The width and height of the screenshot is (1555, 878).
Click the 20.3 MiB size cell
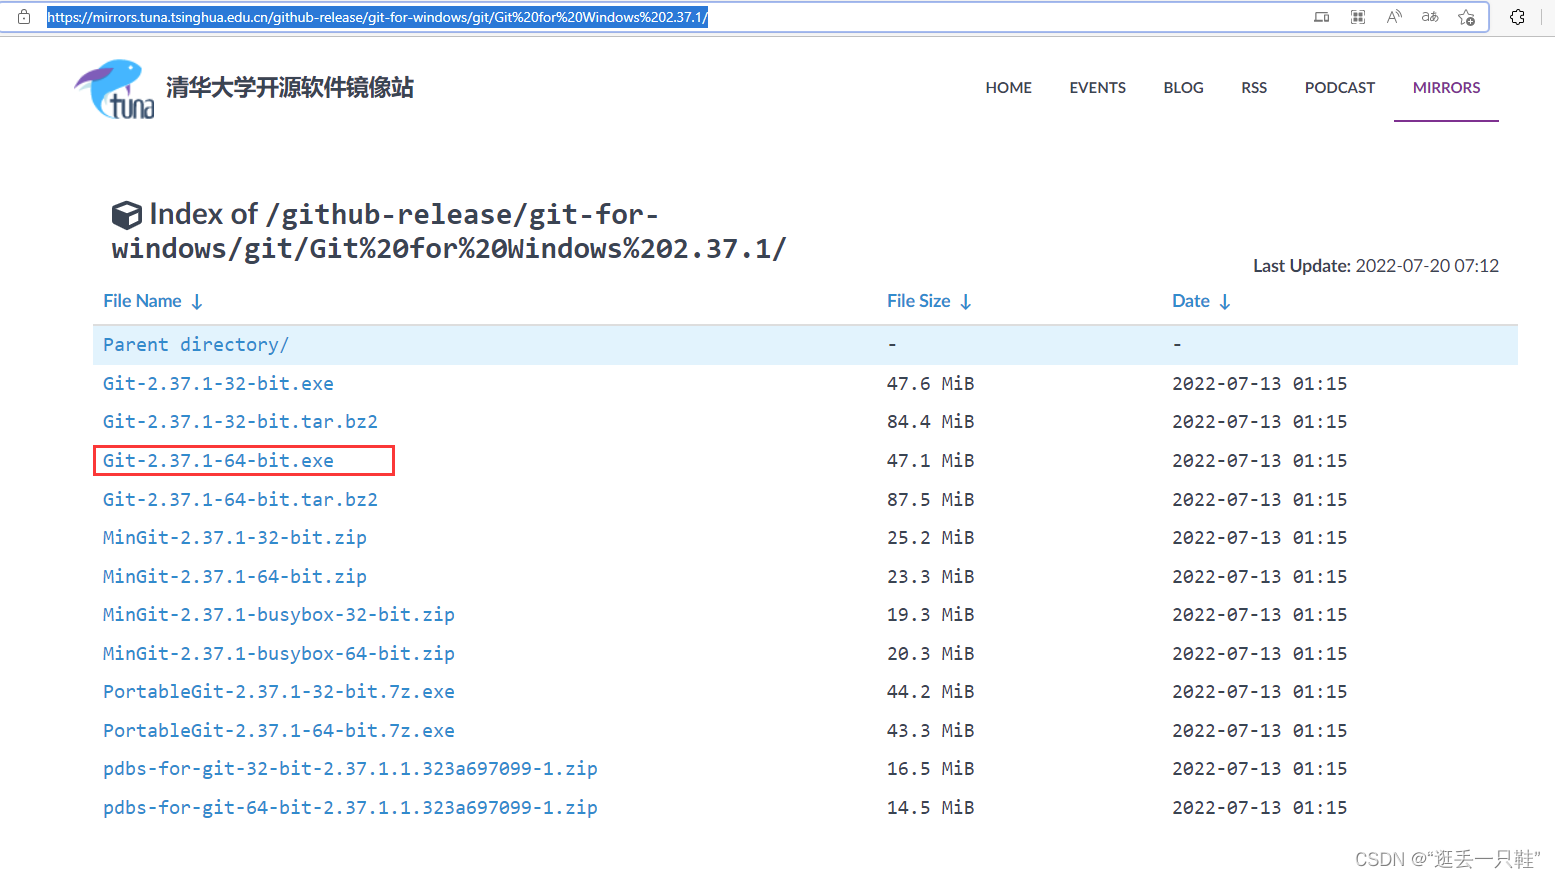930,654
